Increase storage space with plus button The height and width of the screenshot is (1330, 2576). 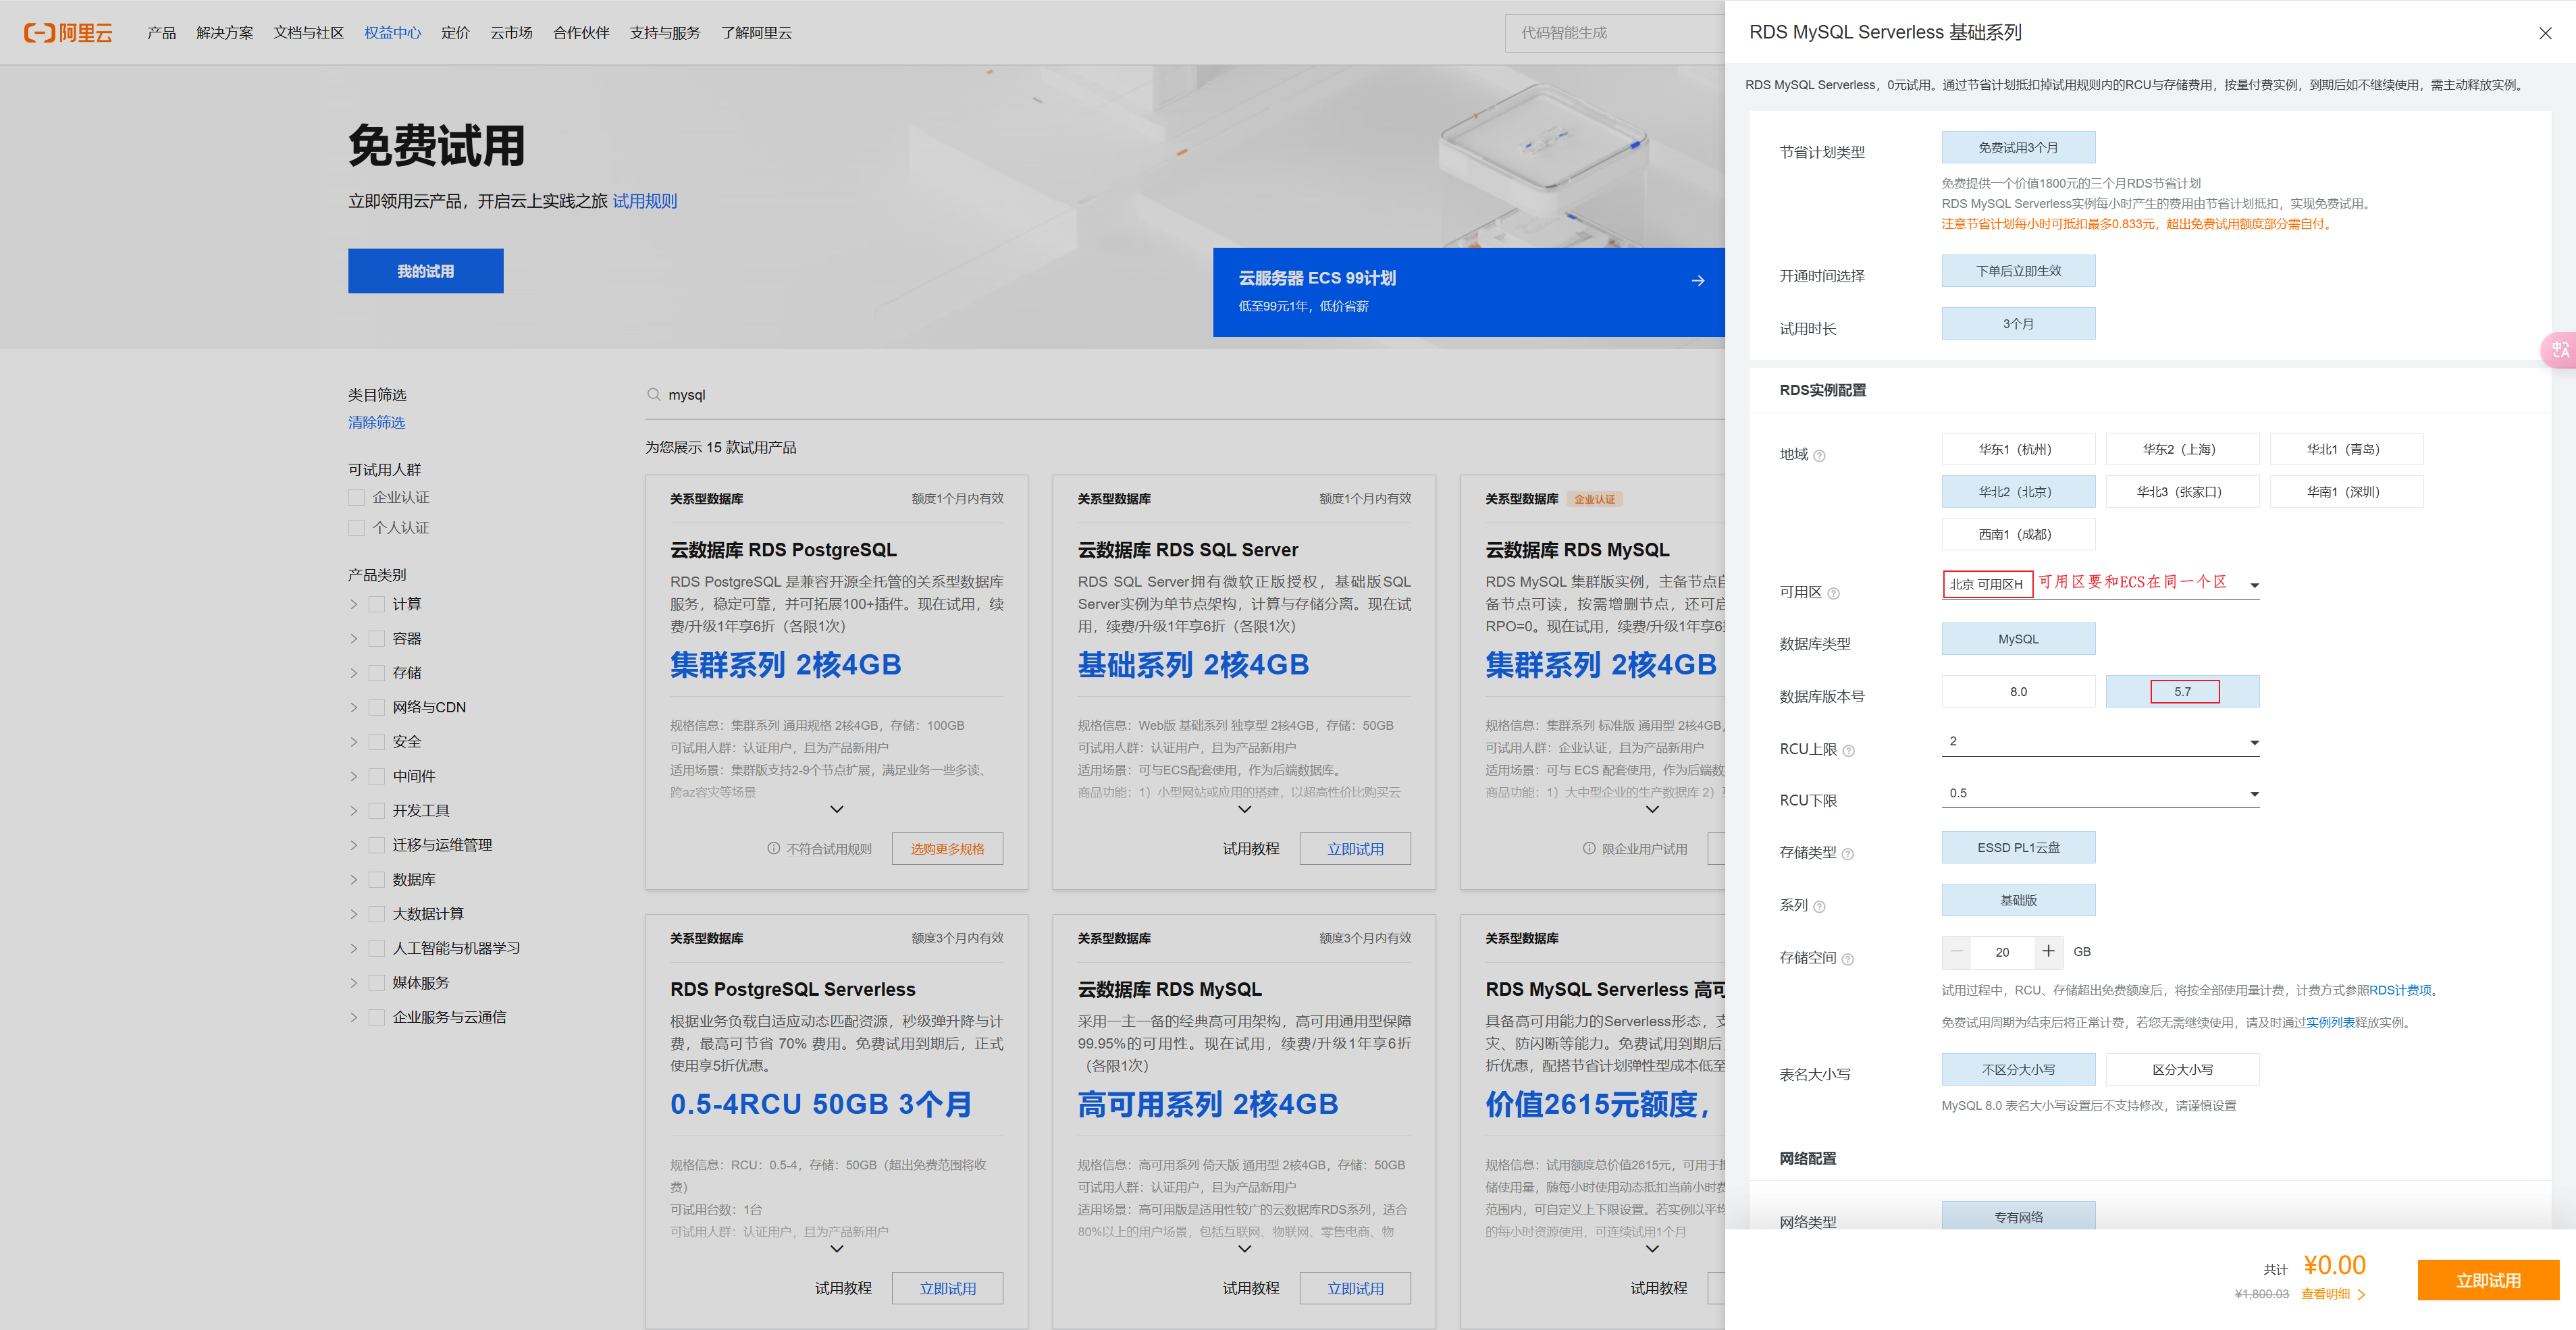point(2048,952)
